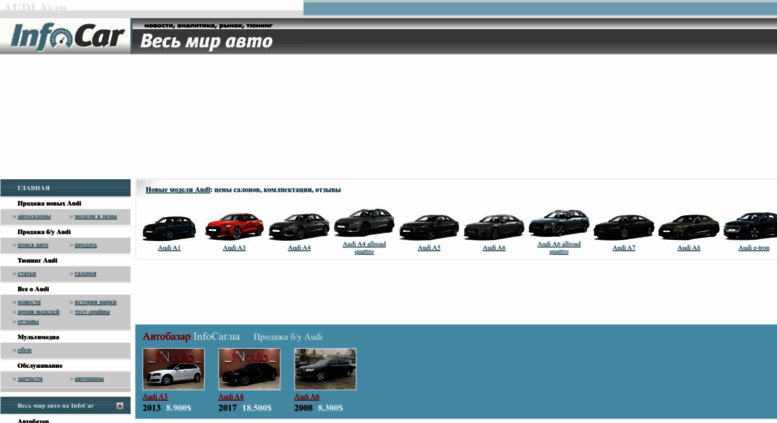The image size is (777, 423).
Task: Open the black used Audi A4 photo
Action: 249,369
